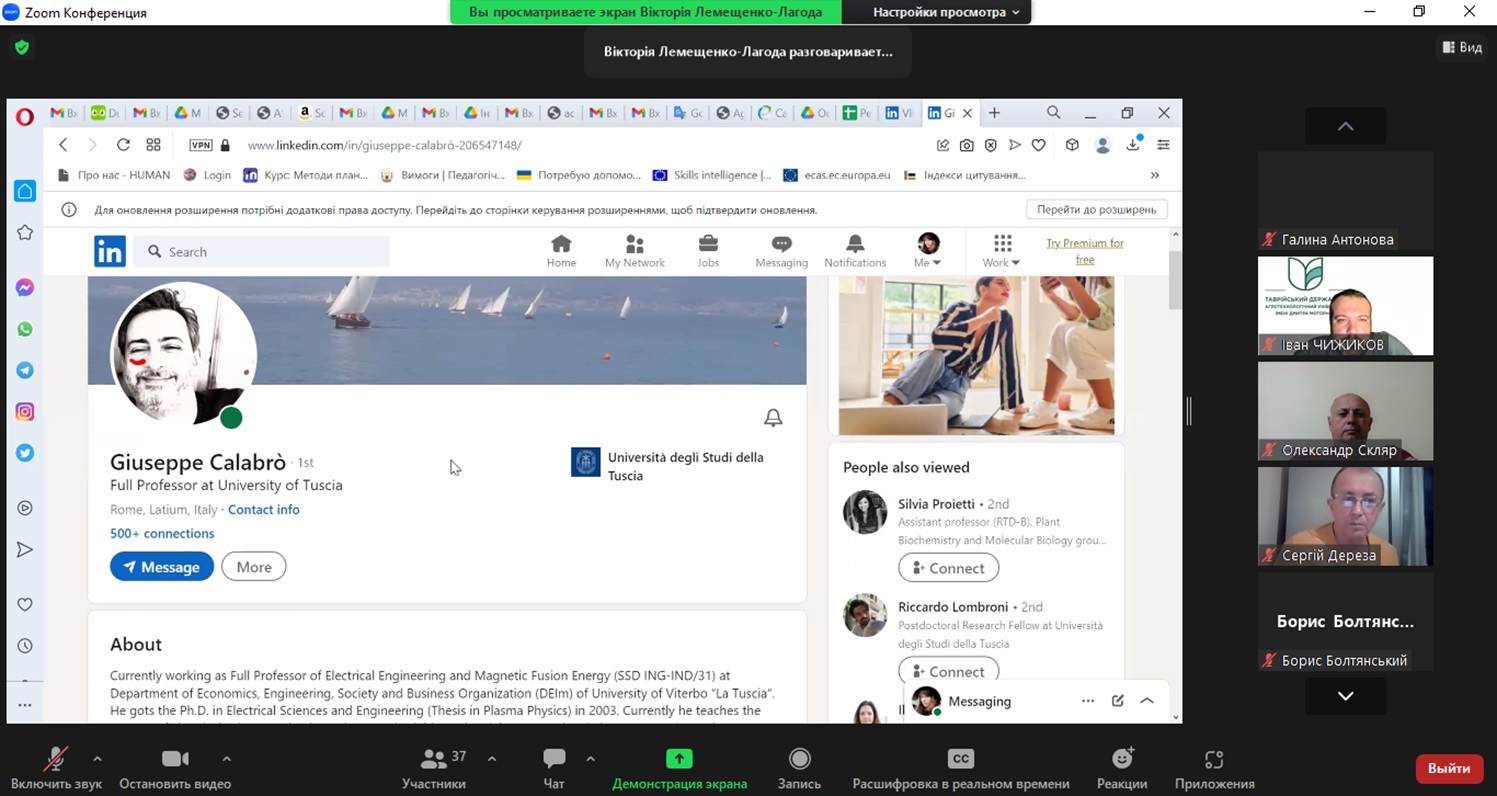
Task: Open Messaging overlay three-dot options
Action: (1088, 701)
